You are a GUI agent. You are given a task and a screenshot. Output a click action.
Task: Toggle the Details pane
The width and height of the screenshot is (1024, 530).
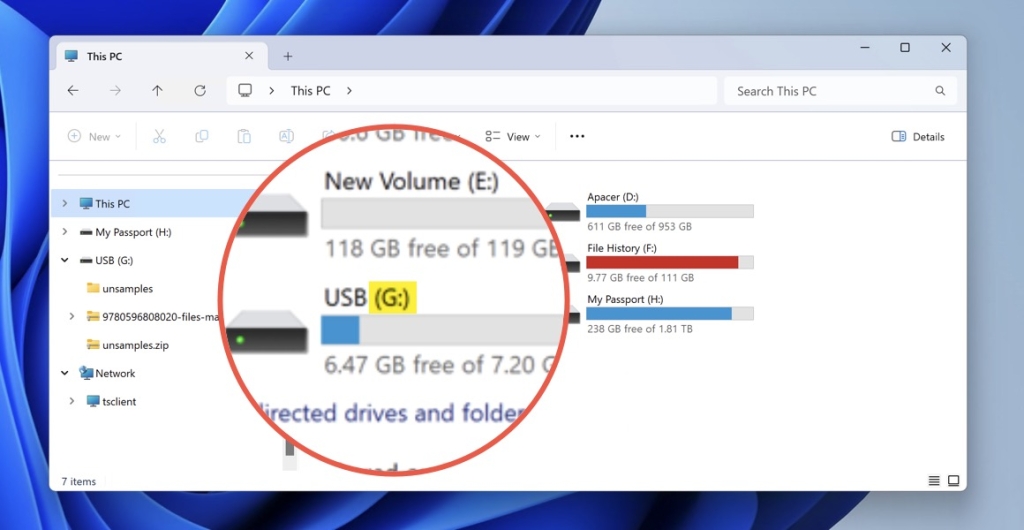(918, 136)
